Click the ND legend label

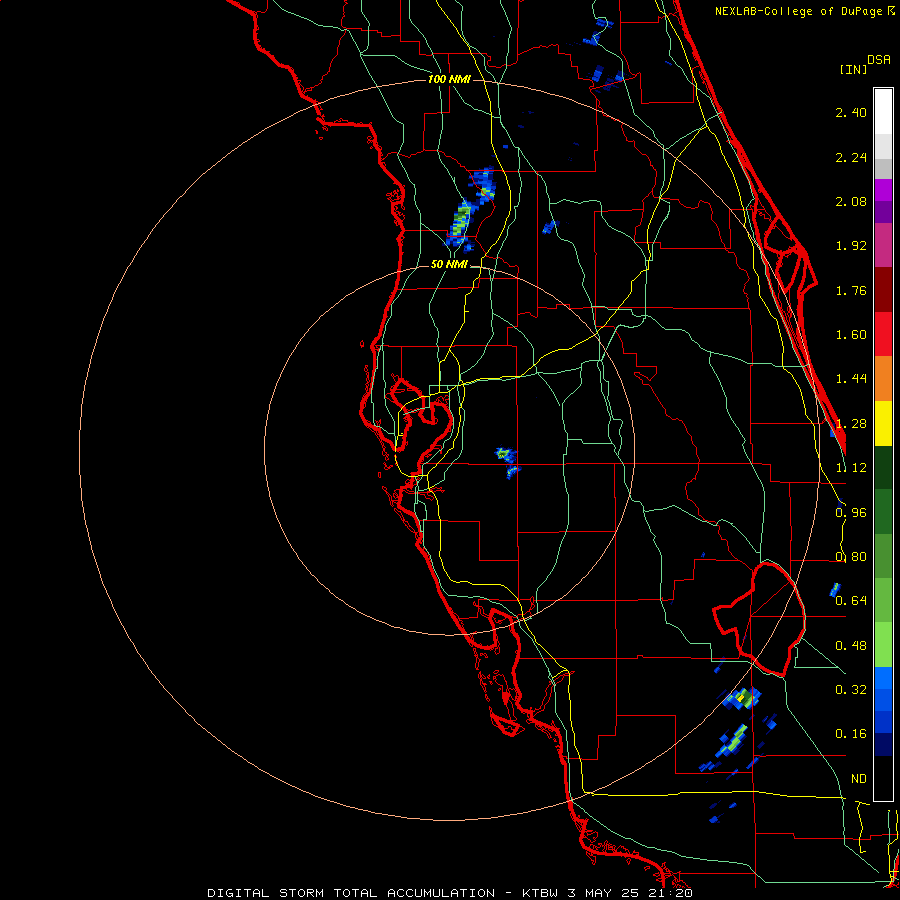[x=859, y=779]
